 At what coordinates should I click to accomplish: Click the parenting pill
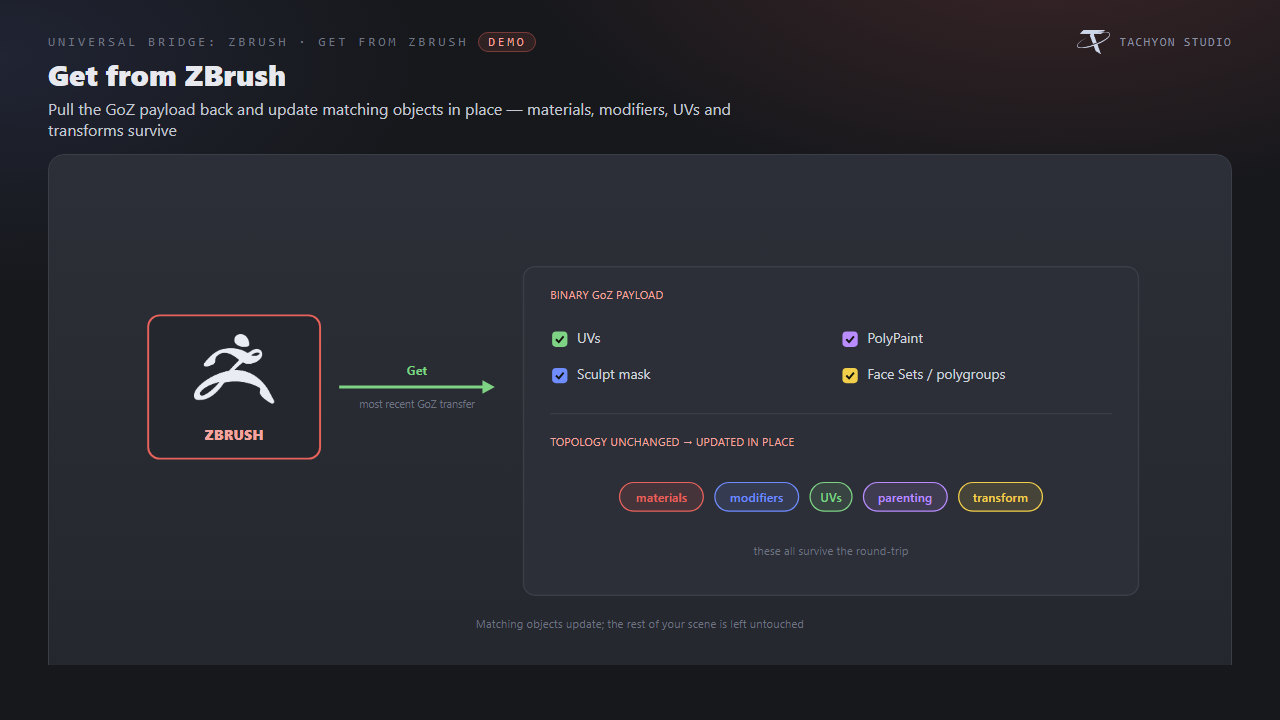905,497
